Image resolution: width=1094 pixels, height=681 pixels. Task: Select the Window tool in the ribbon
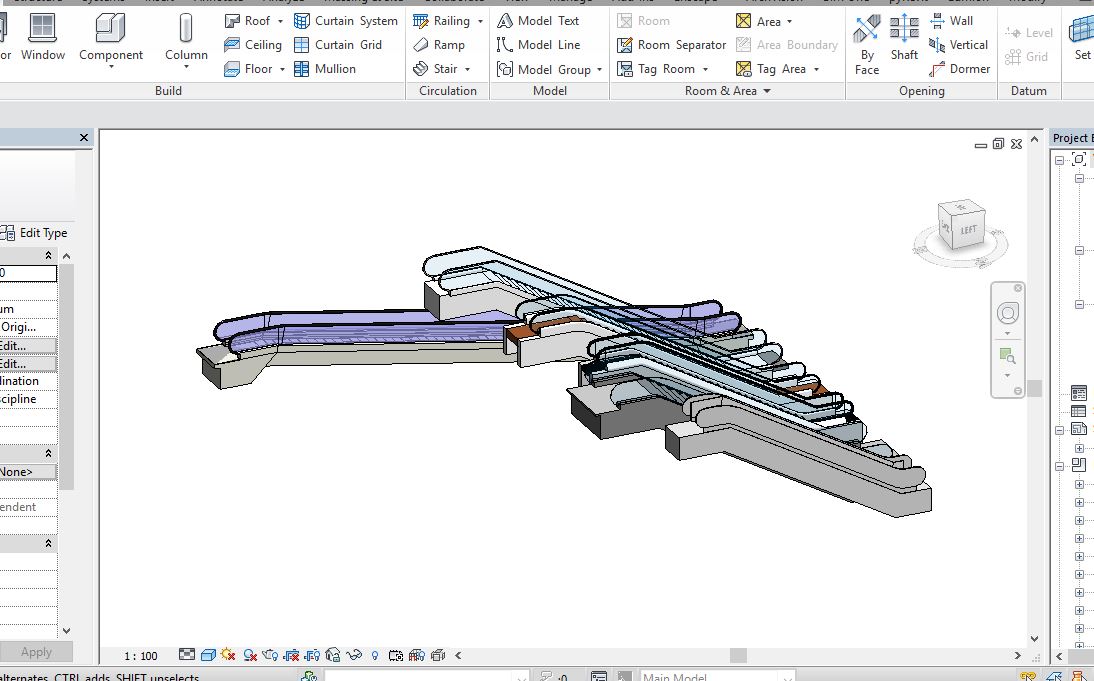click(x=42, y=38)
